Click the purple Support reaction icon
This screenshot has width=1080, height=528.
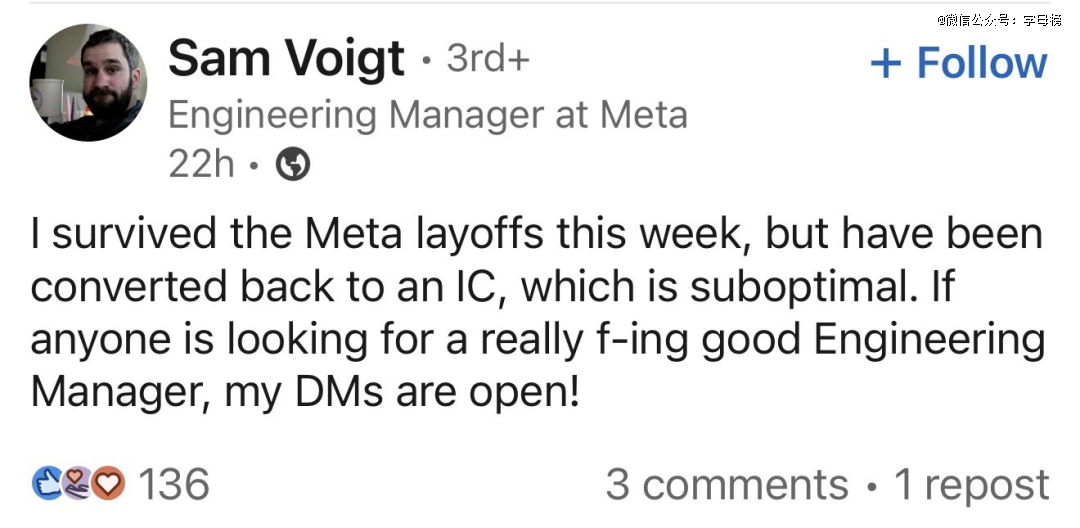pos(77,483)
